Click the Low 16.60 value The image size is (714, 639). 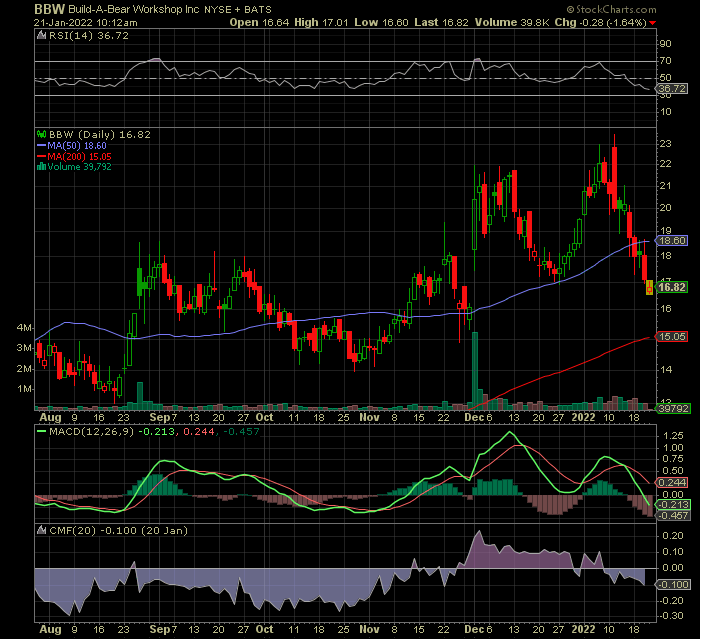[x=381, y=22]
